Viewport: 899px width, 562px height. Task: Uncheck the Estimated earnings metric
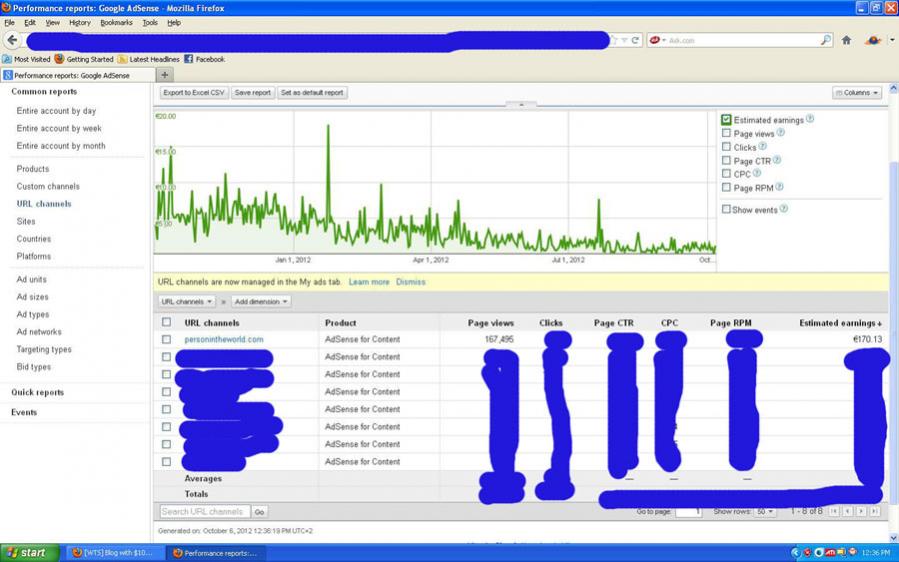click(x=726, y=119)
